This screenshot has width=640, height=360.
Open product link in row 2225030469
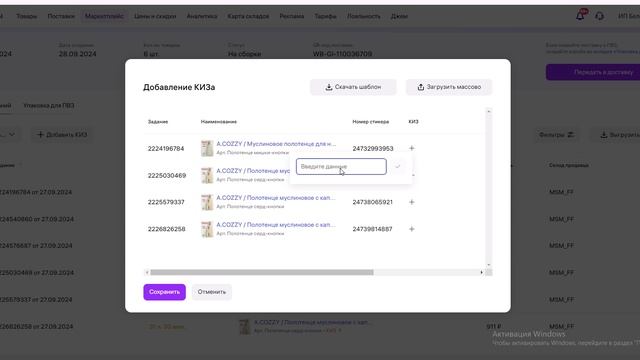(x=253, y=171)
